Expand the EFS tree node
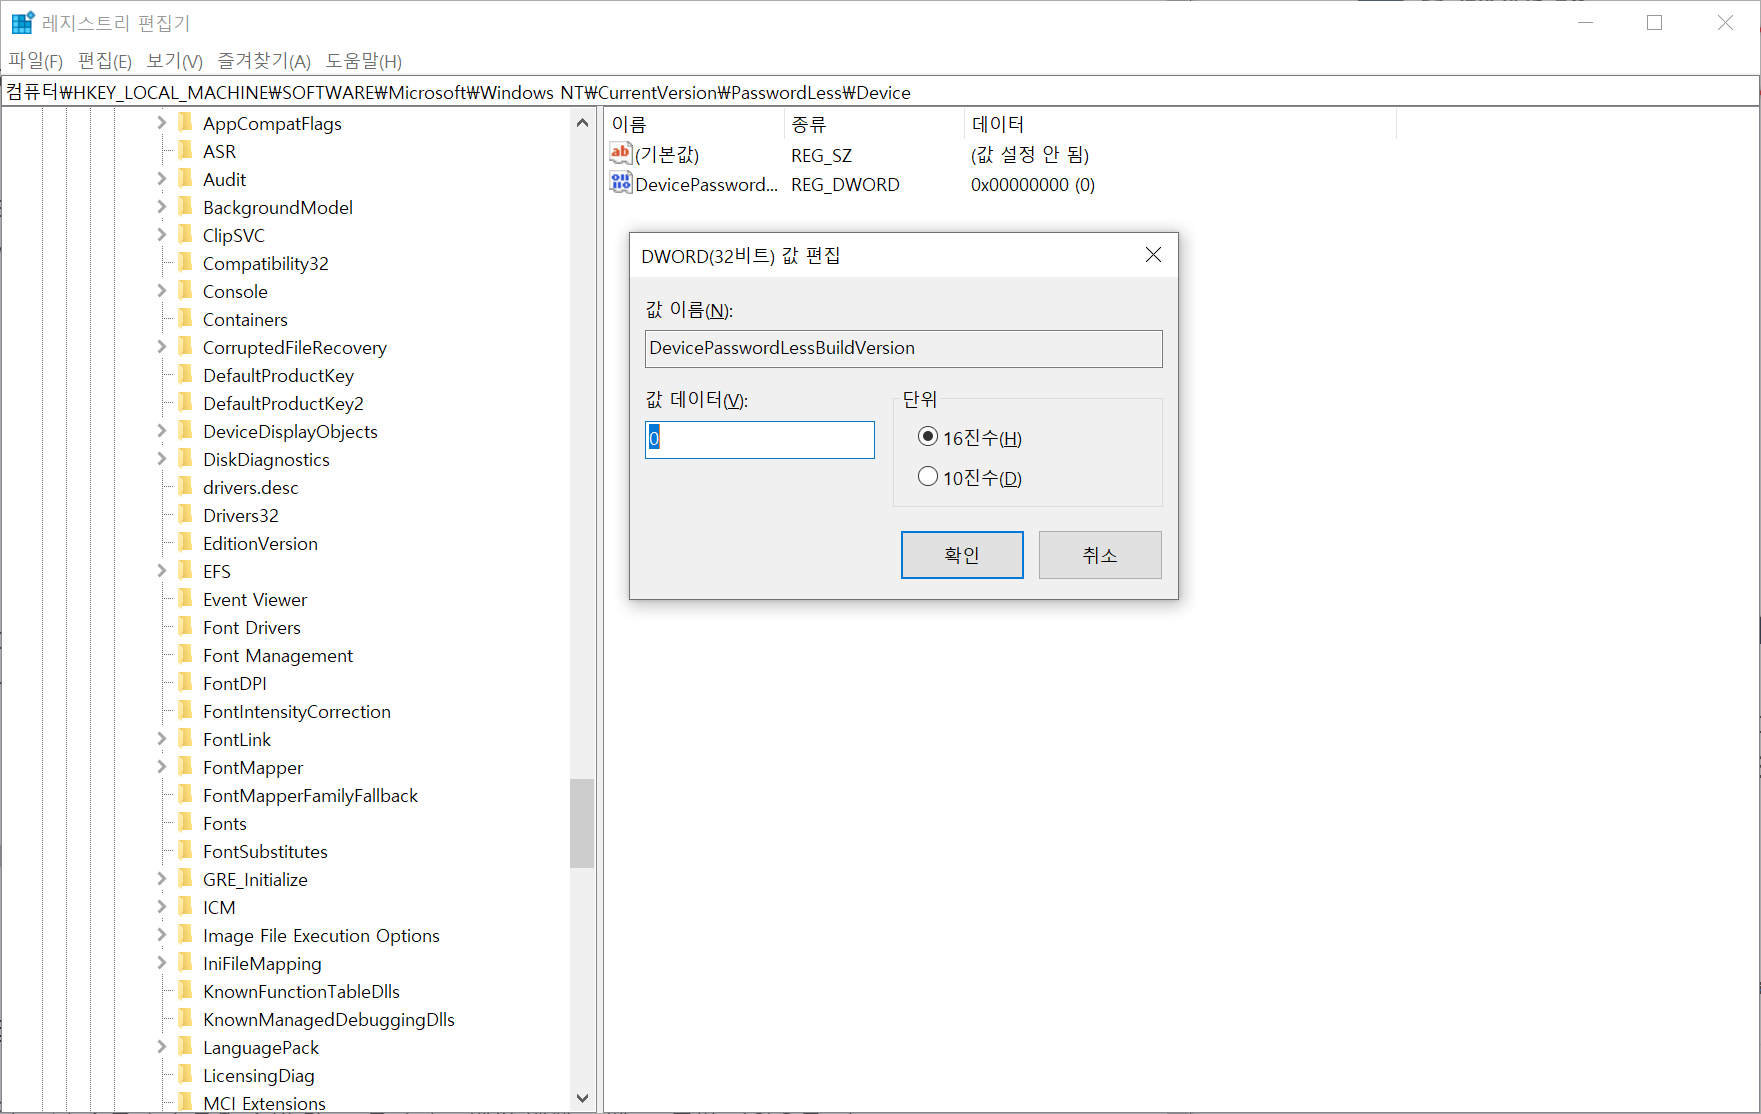The height and width of the screenshot is (1114, 1761). pos(162,571)
